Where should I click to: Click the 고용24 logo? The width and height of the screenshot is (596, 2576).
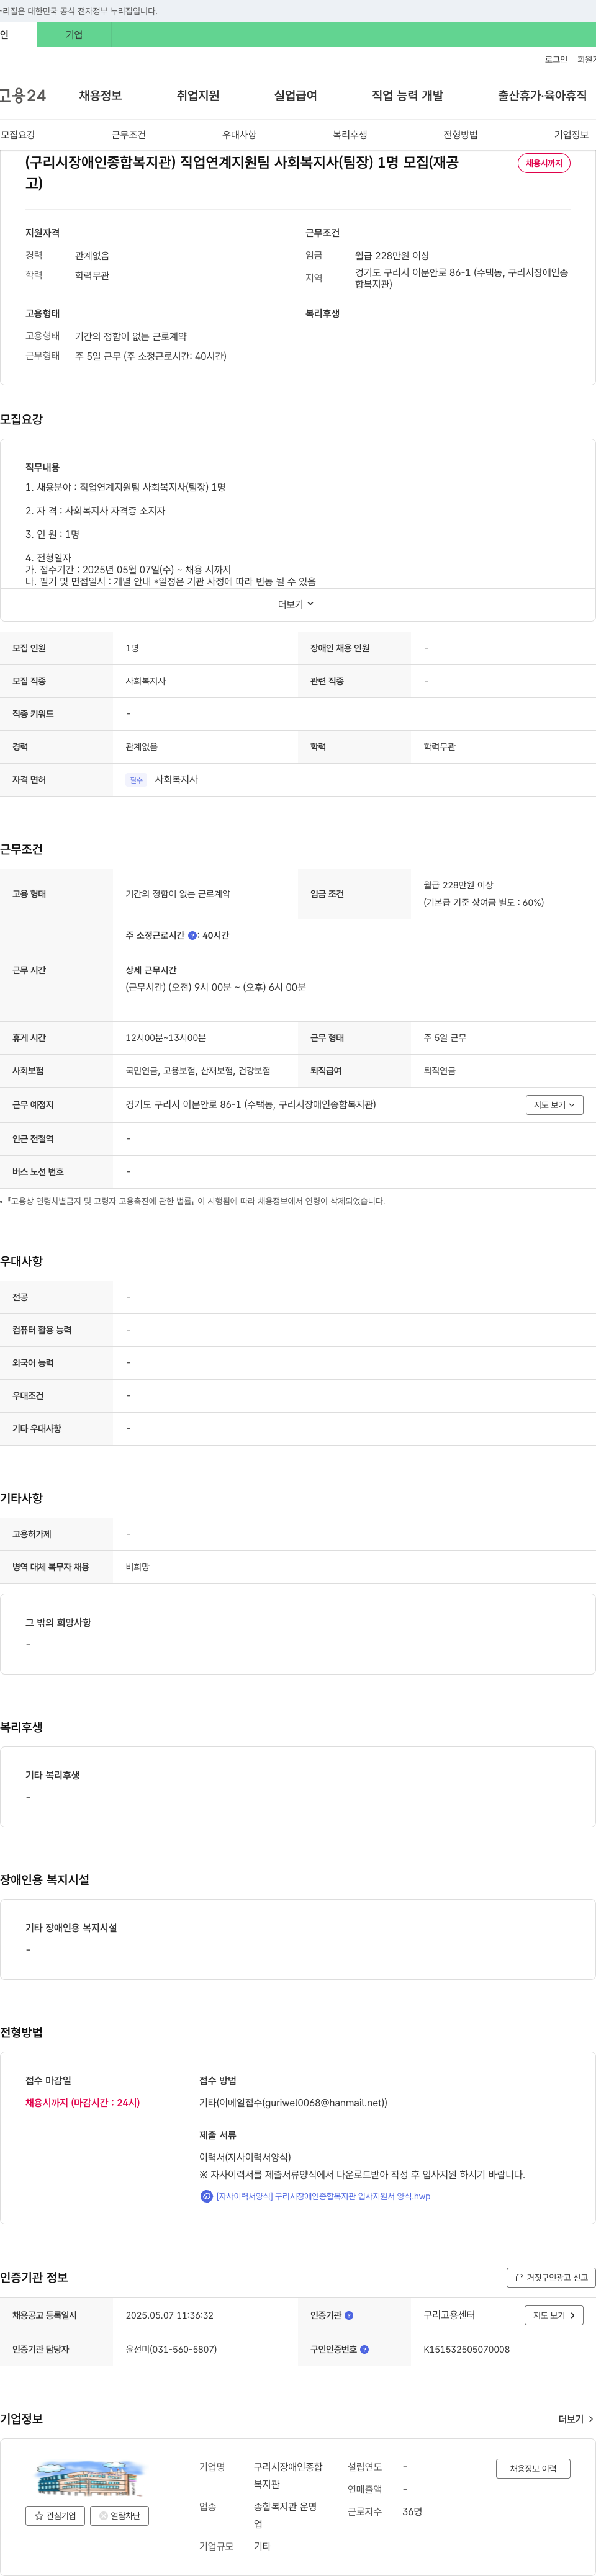23,96
